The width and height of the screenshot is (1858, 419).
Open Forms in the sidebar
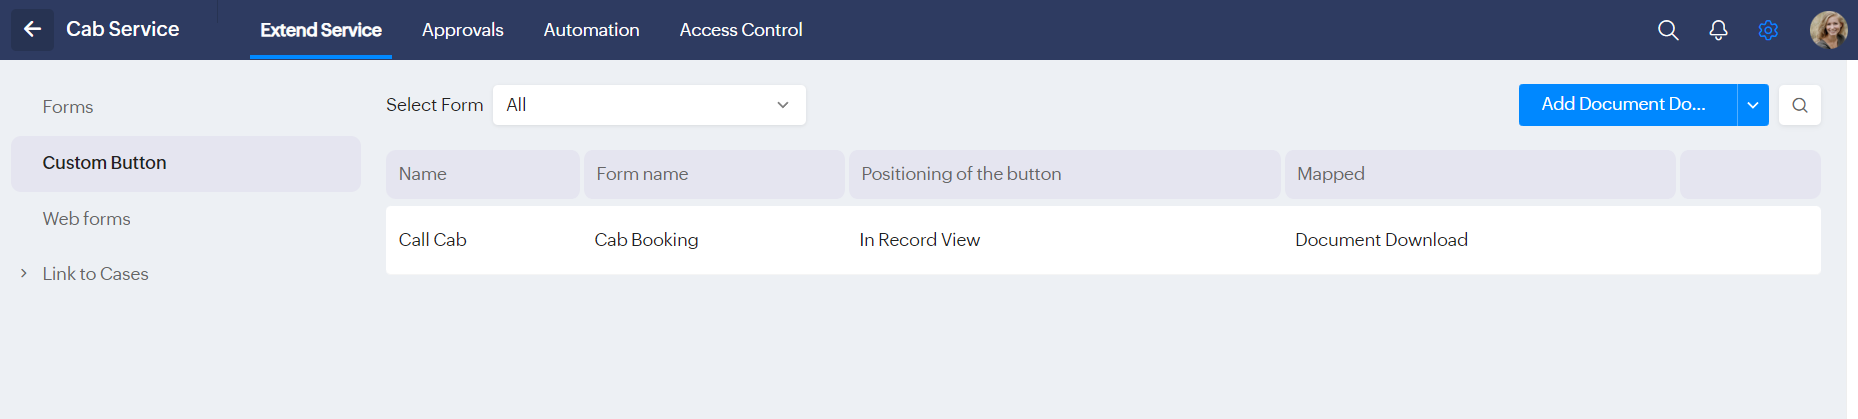pos(68,107)
